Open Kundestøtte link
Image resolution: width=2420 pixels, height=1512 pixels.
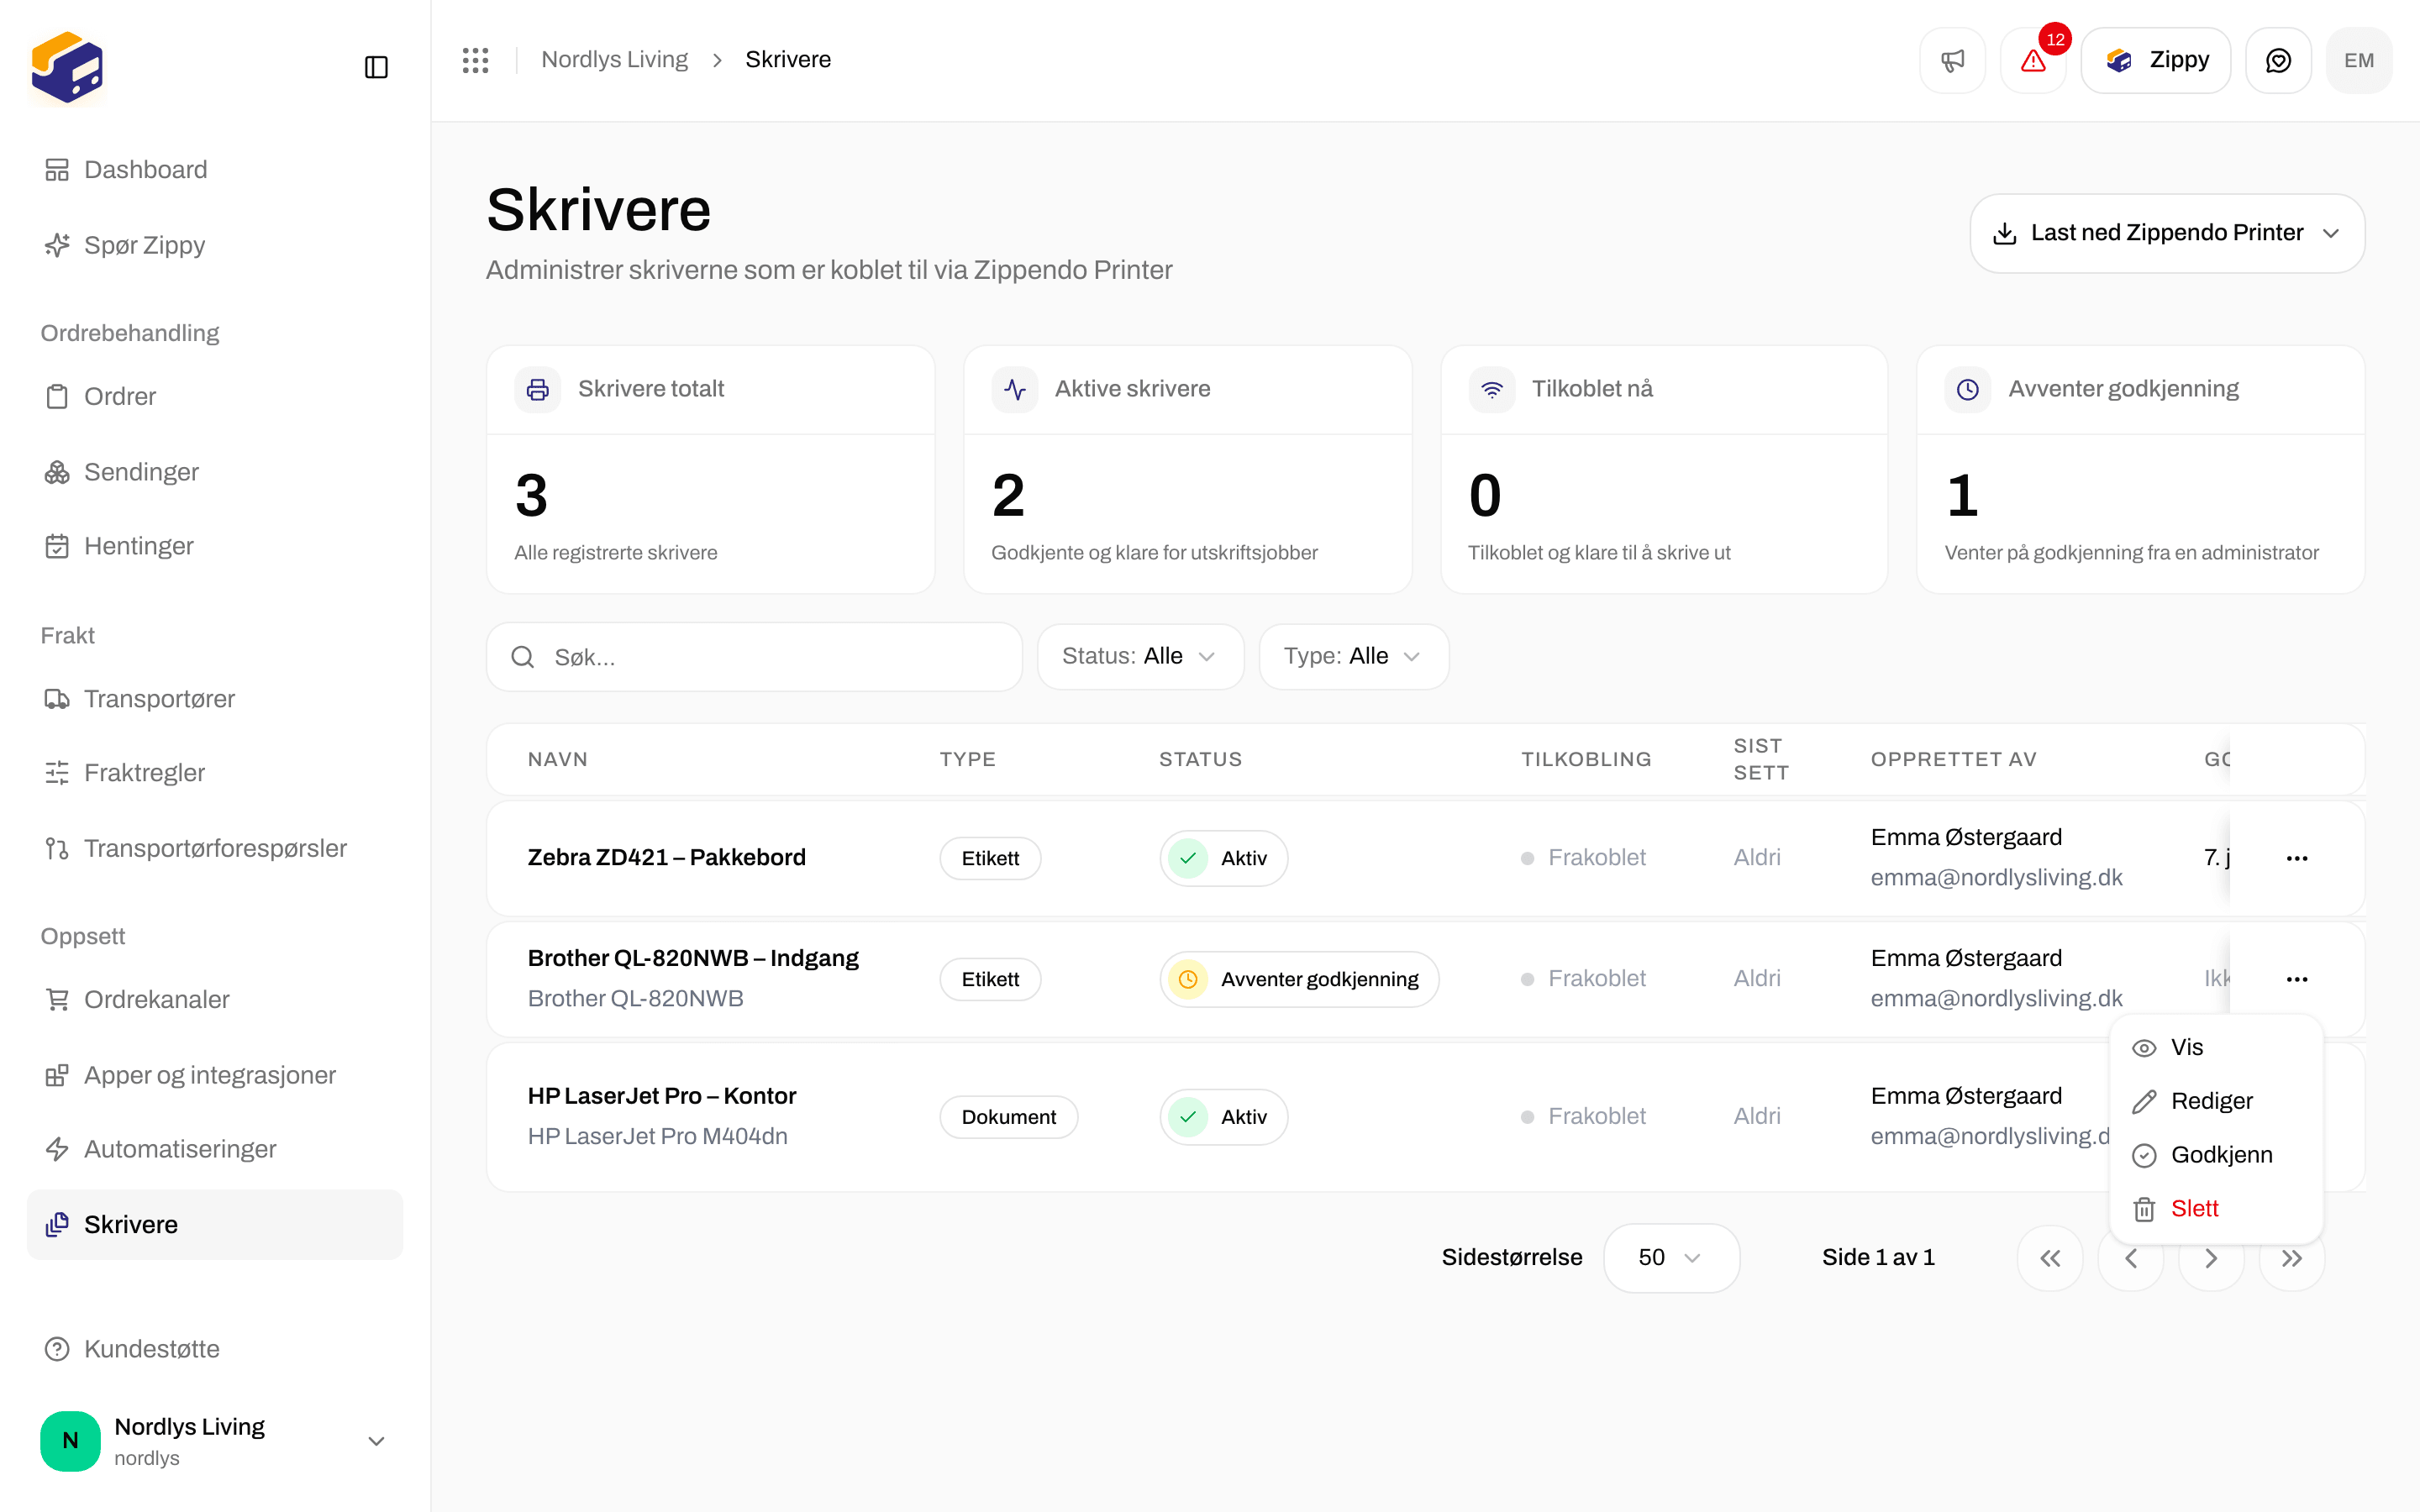[215, 1349]
